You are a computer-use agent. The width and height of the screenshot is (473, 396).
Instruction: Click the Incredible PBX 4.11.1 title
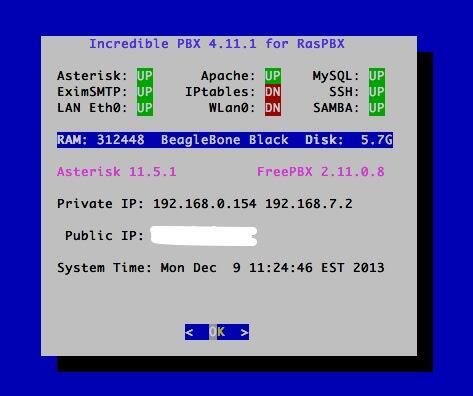tap(217, 44)
